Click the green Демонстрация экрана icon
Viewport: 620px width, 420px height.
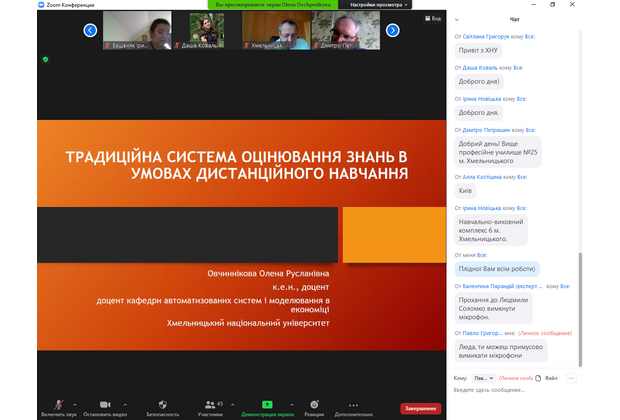[267, 404]
